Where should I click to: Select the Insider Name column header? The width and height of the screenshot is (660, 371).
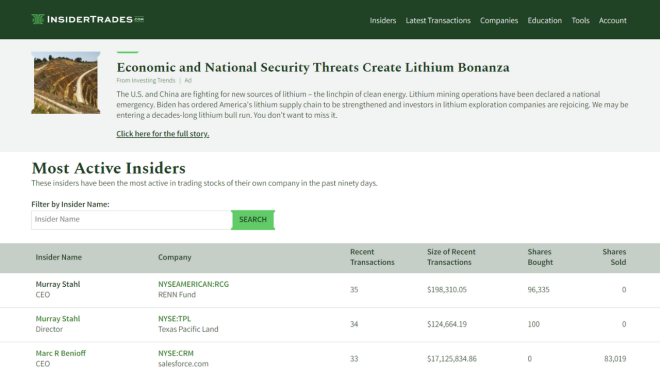click(x=59, y=257)
